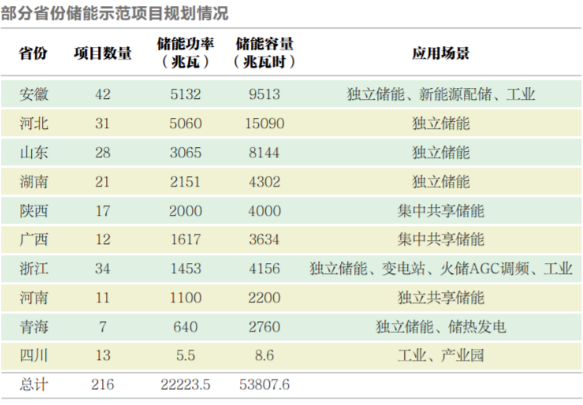Click the 陕西 scenario 集中共享储能
Screen dimensions: 583x405
441,211
